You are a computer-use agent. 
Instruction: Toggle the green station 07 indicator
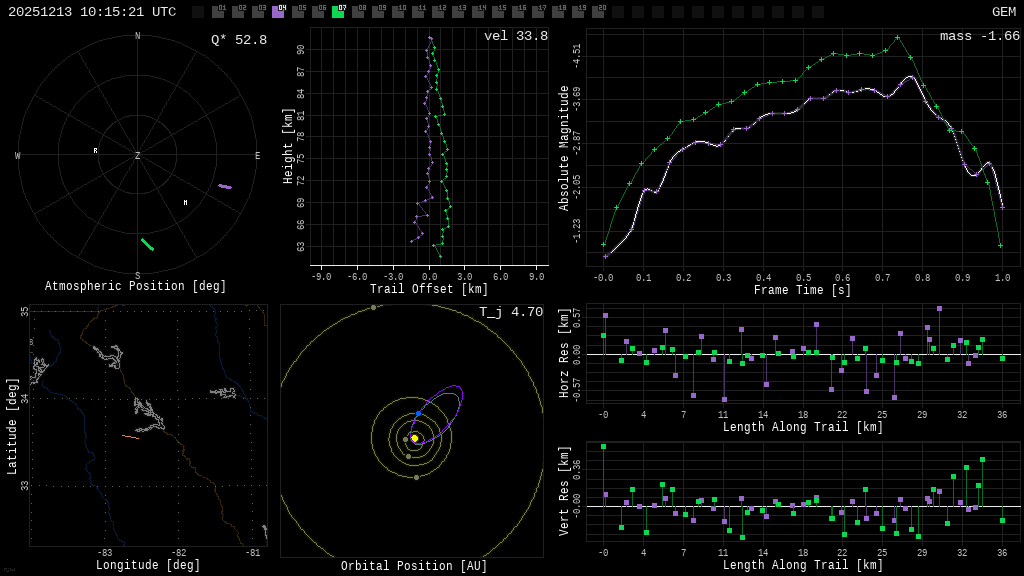click(338, 12)
